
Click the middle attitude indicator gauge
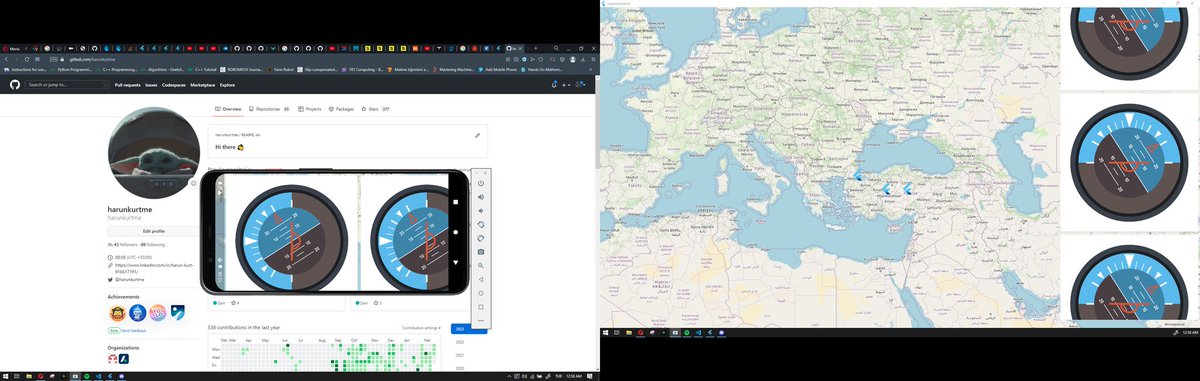pos(1129,163)
